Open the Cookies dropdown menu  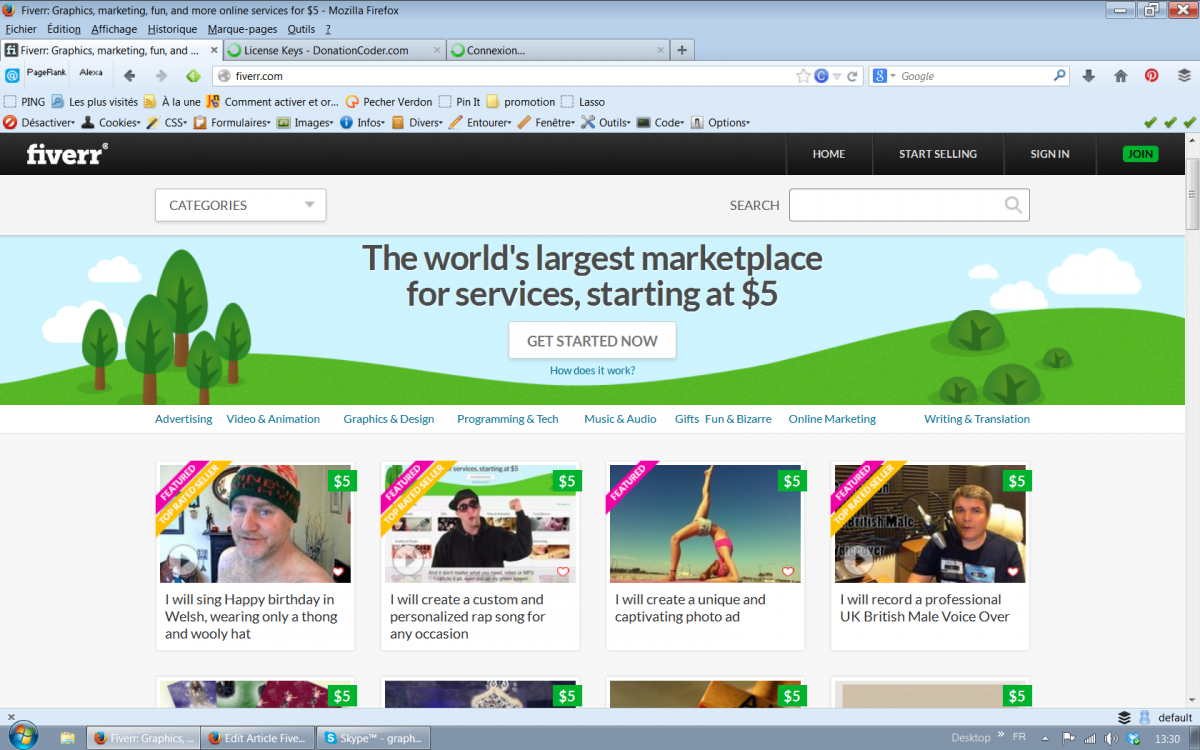[x=112, y=123]
